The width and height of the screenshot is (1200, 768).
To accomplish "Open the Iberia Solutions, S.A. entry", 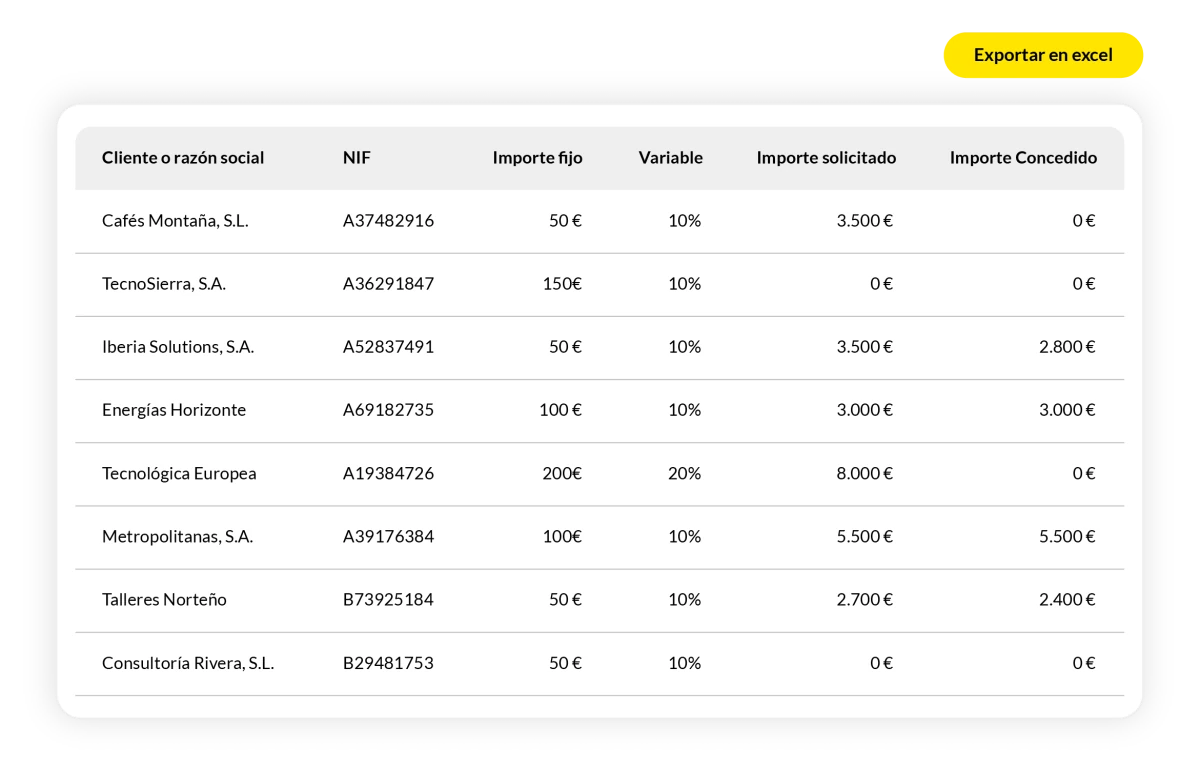I will point(600,347).
